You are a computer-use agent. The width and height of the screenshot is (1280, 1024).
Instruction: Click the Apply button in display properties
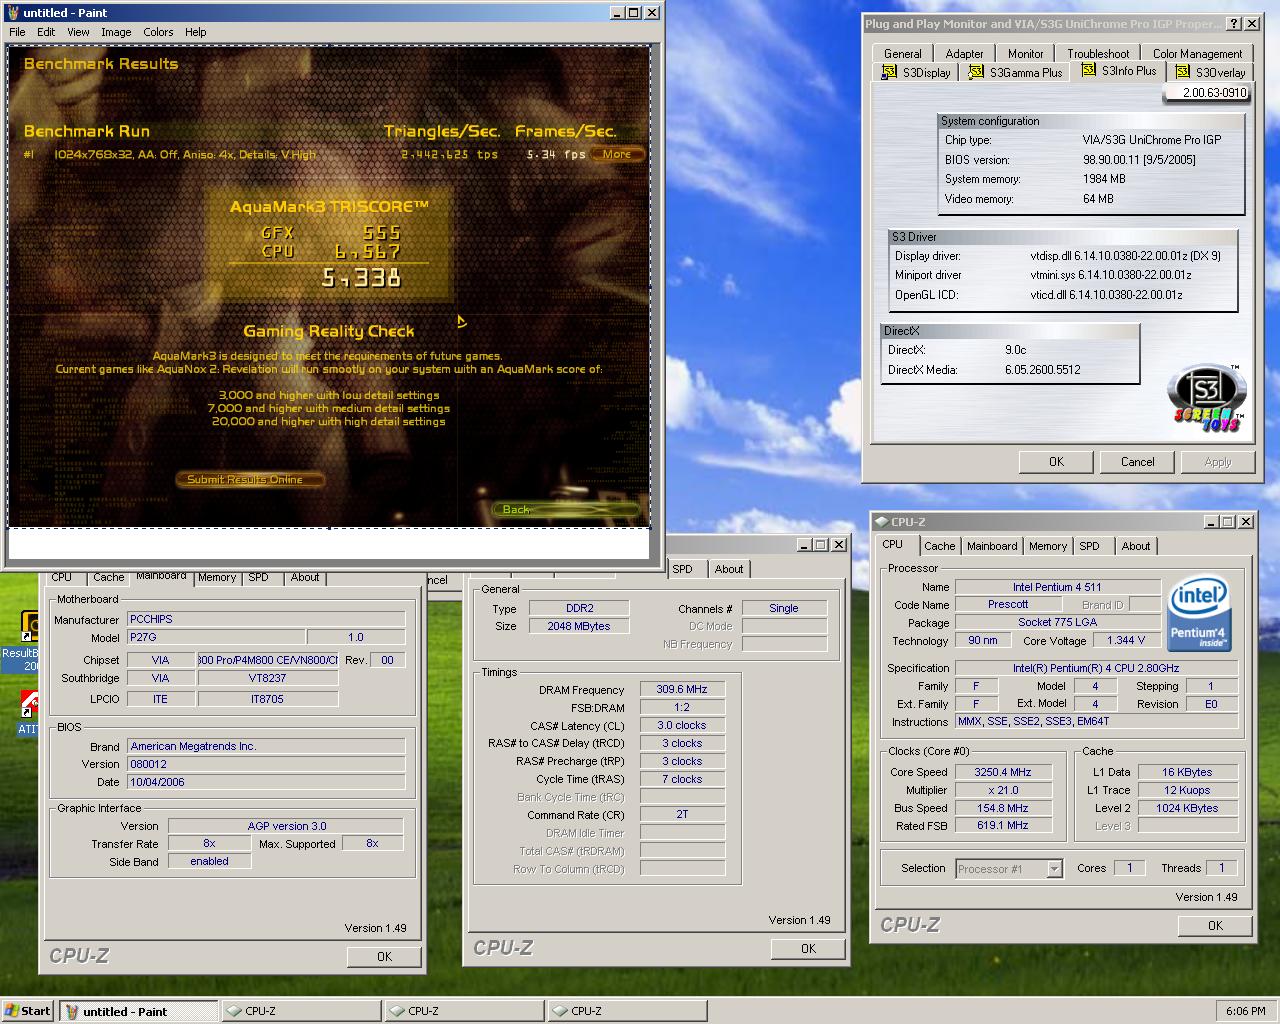[x=1217, y=462]
